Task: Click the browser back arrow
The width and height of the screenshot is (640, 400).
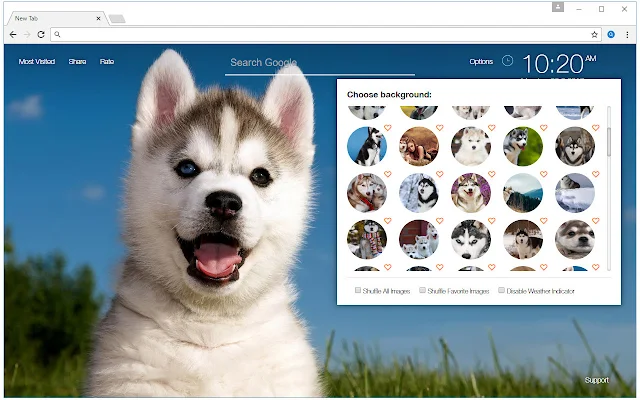Action: [13, 35]
